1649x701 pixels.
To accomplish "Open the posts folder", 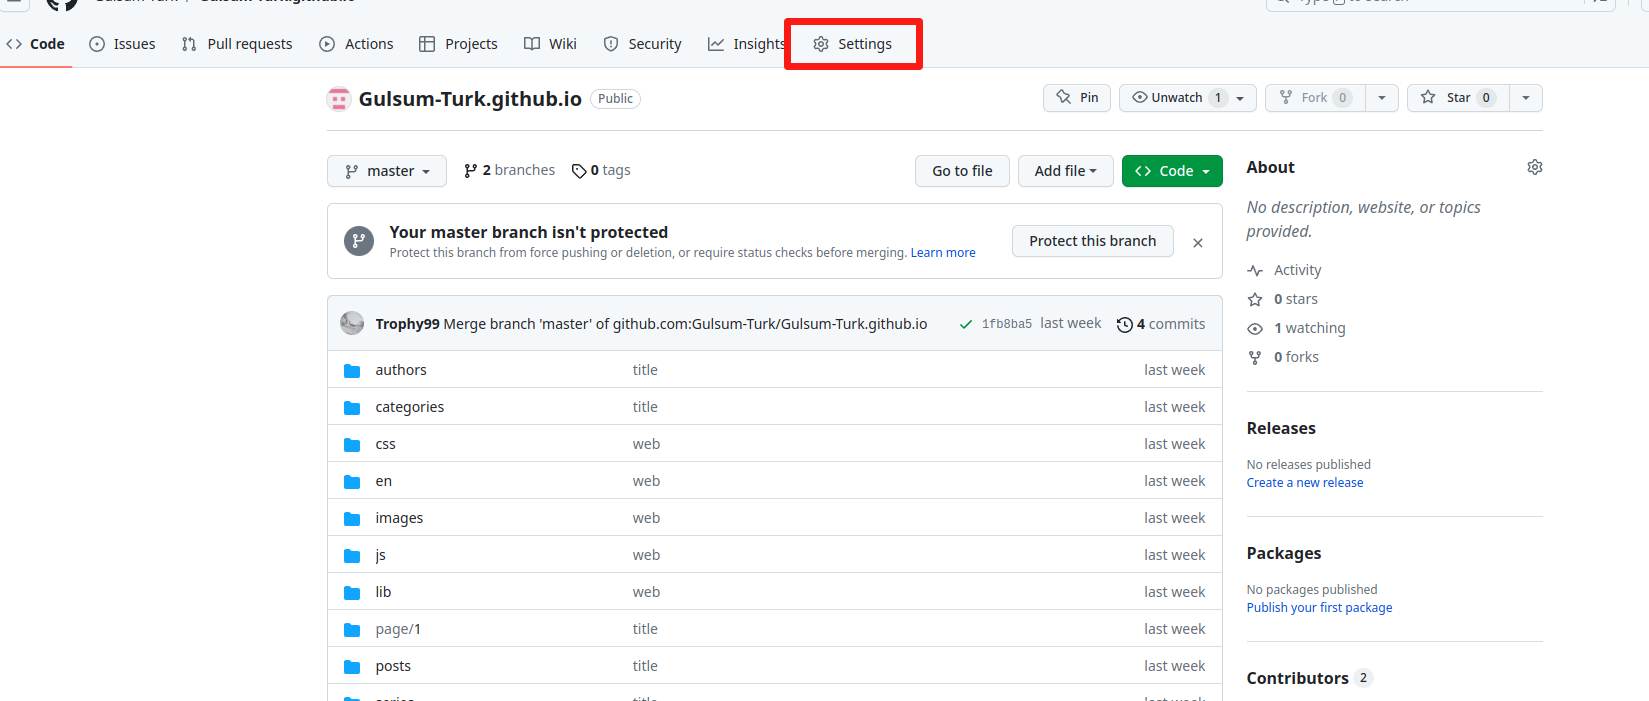I will pyautogui.click(x=393, y=666).
